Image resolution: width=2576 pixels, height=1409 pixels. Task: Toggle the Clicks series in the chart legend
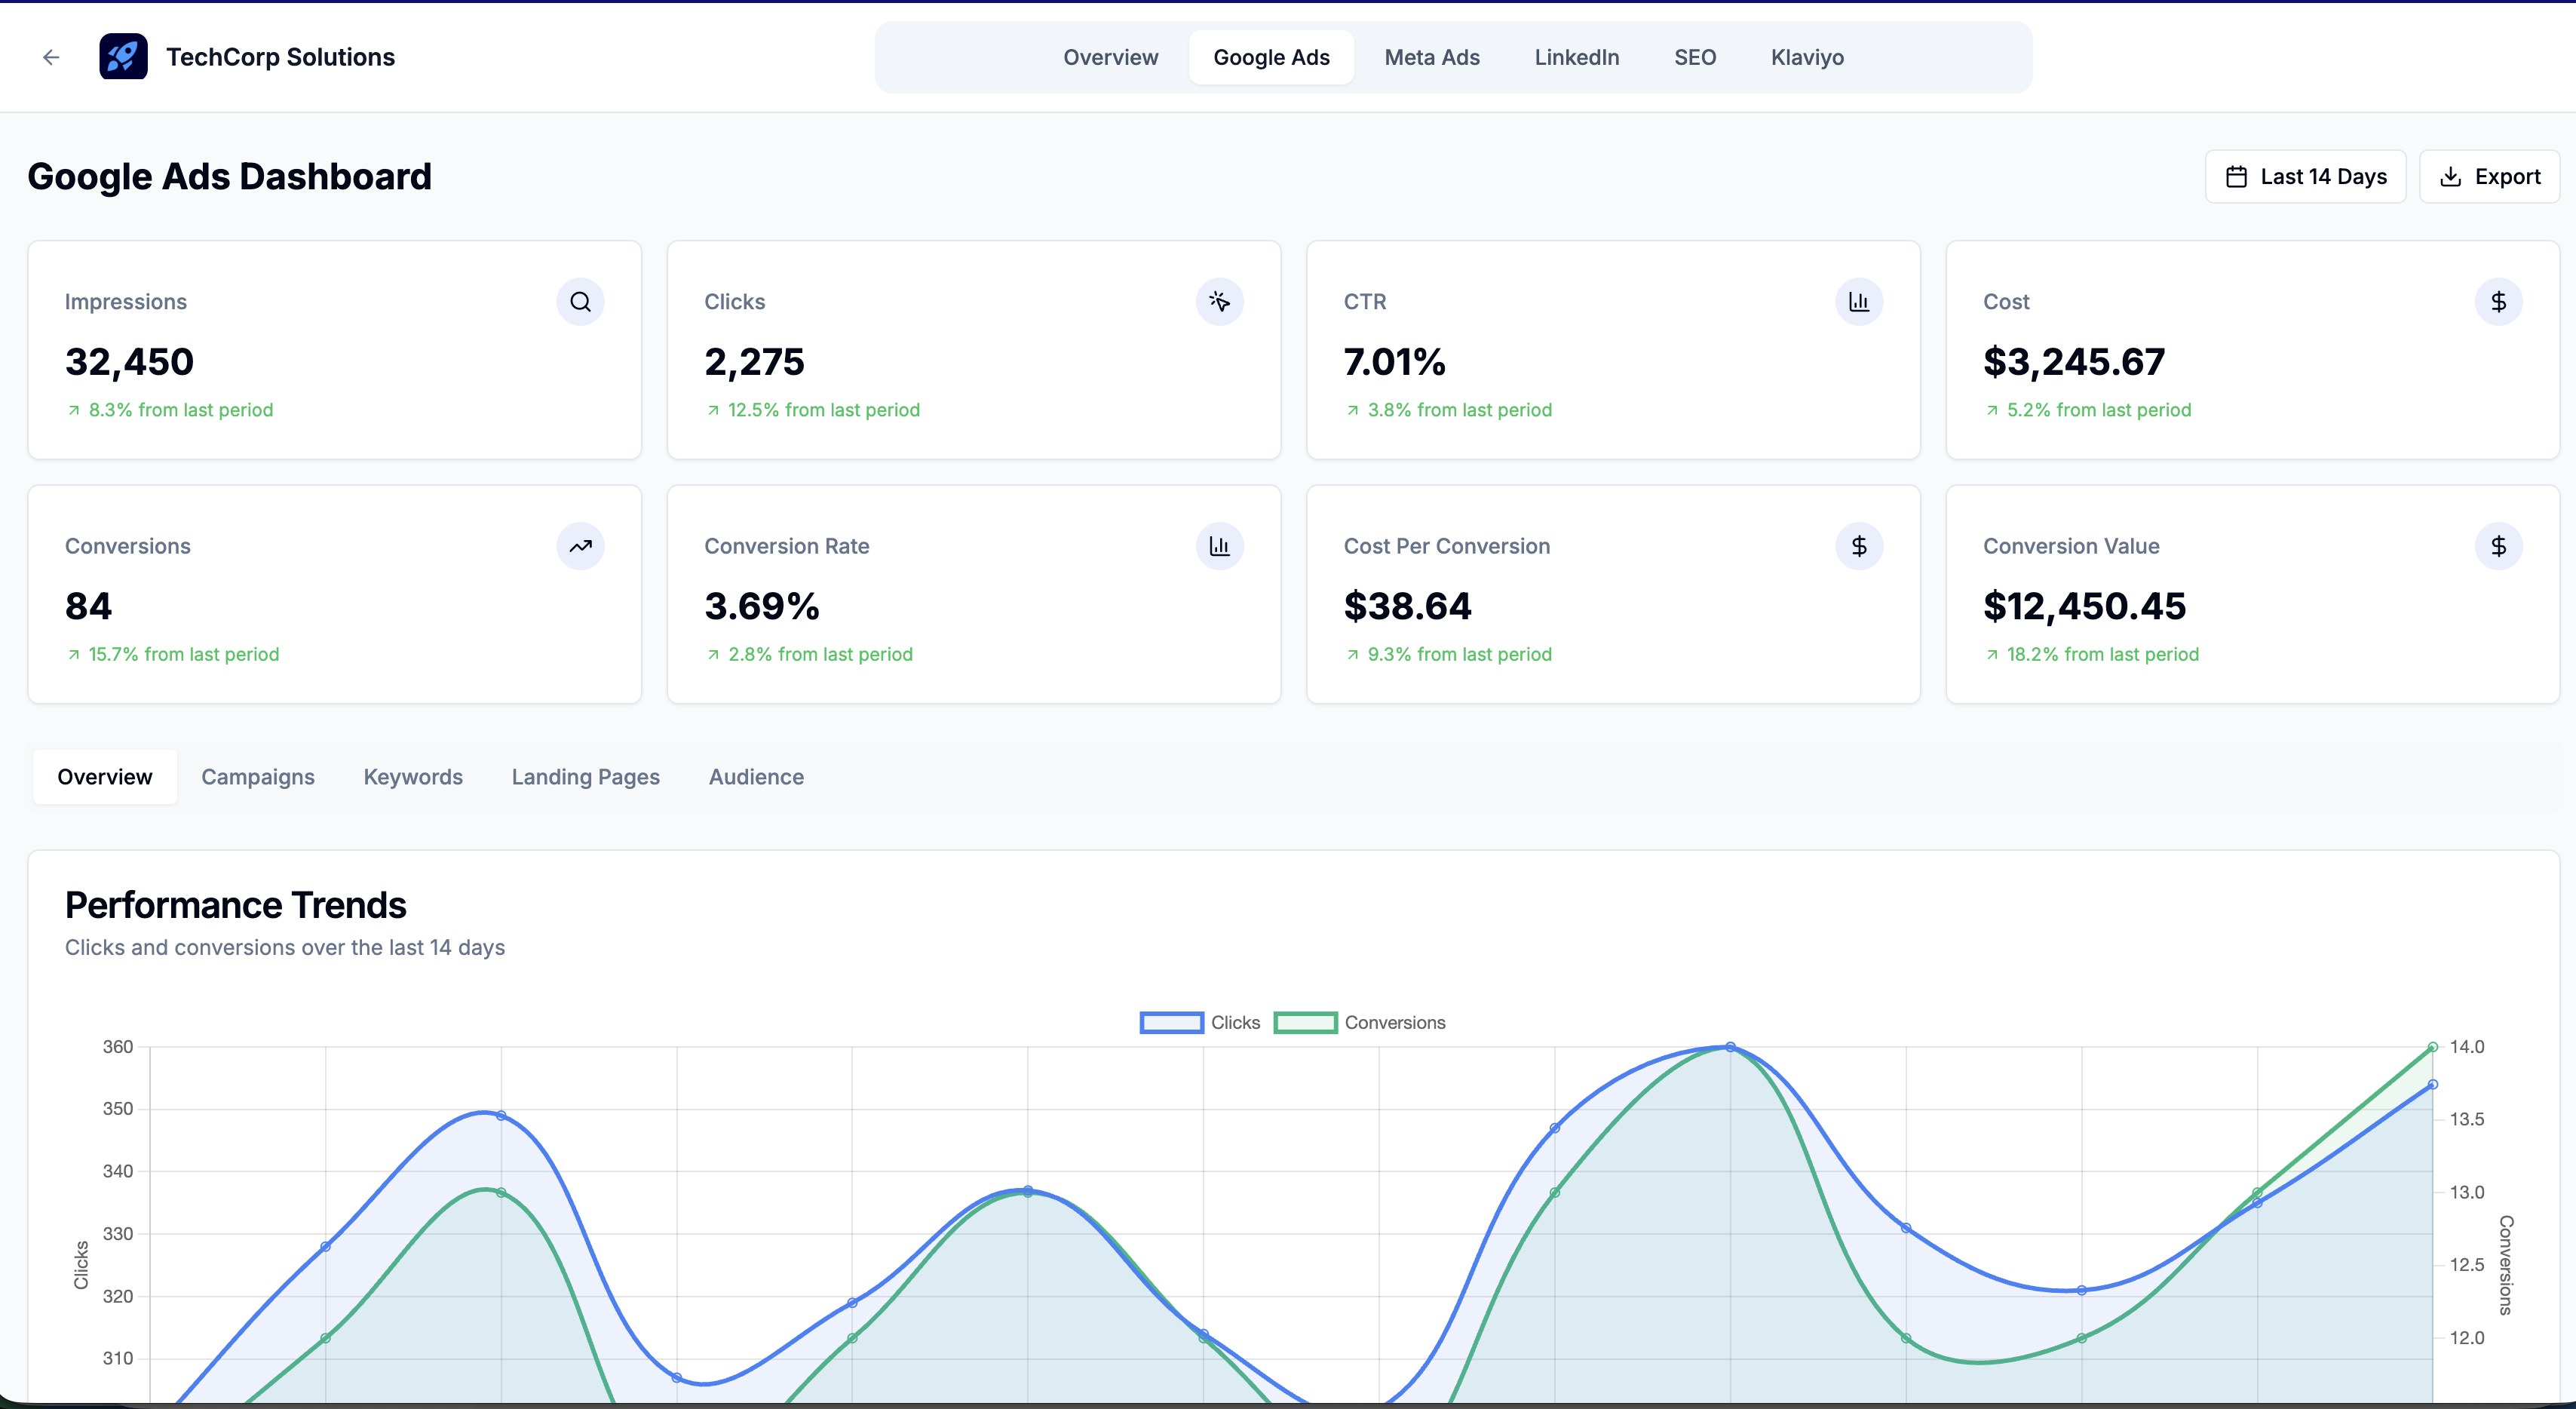point(1199,1022)
